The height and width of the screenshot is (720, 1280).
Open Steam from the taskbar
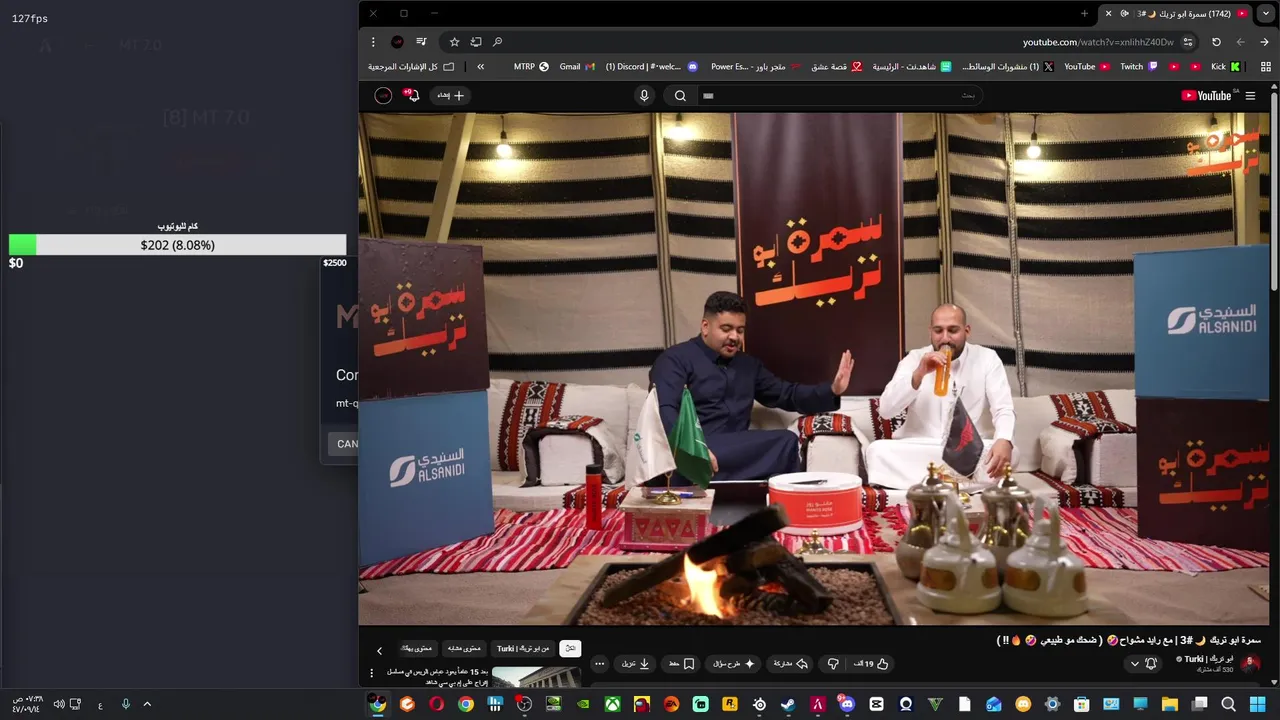click(x=788, y=704)
